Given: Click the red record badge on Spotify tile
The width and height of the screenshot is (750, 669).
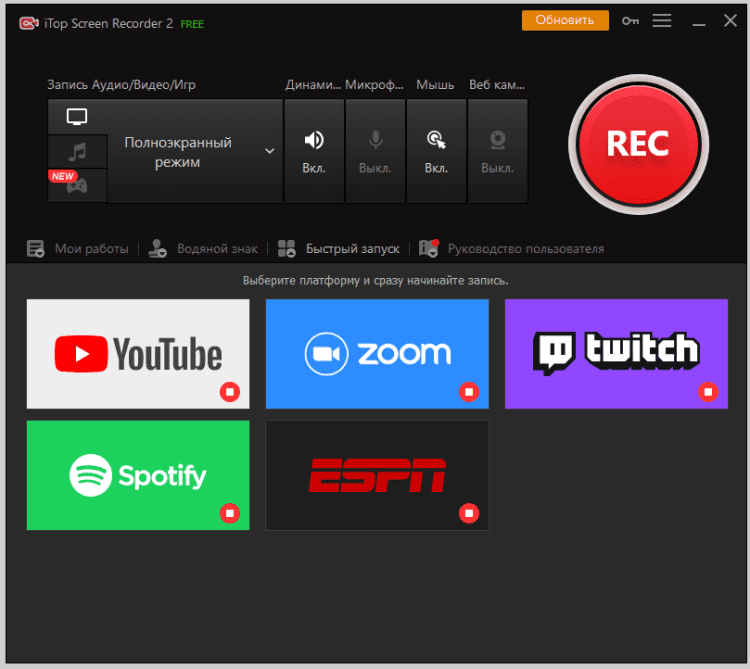Looking at the screenshot, I should click(x=230, y=513).
